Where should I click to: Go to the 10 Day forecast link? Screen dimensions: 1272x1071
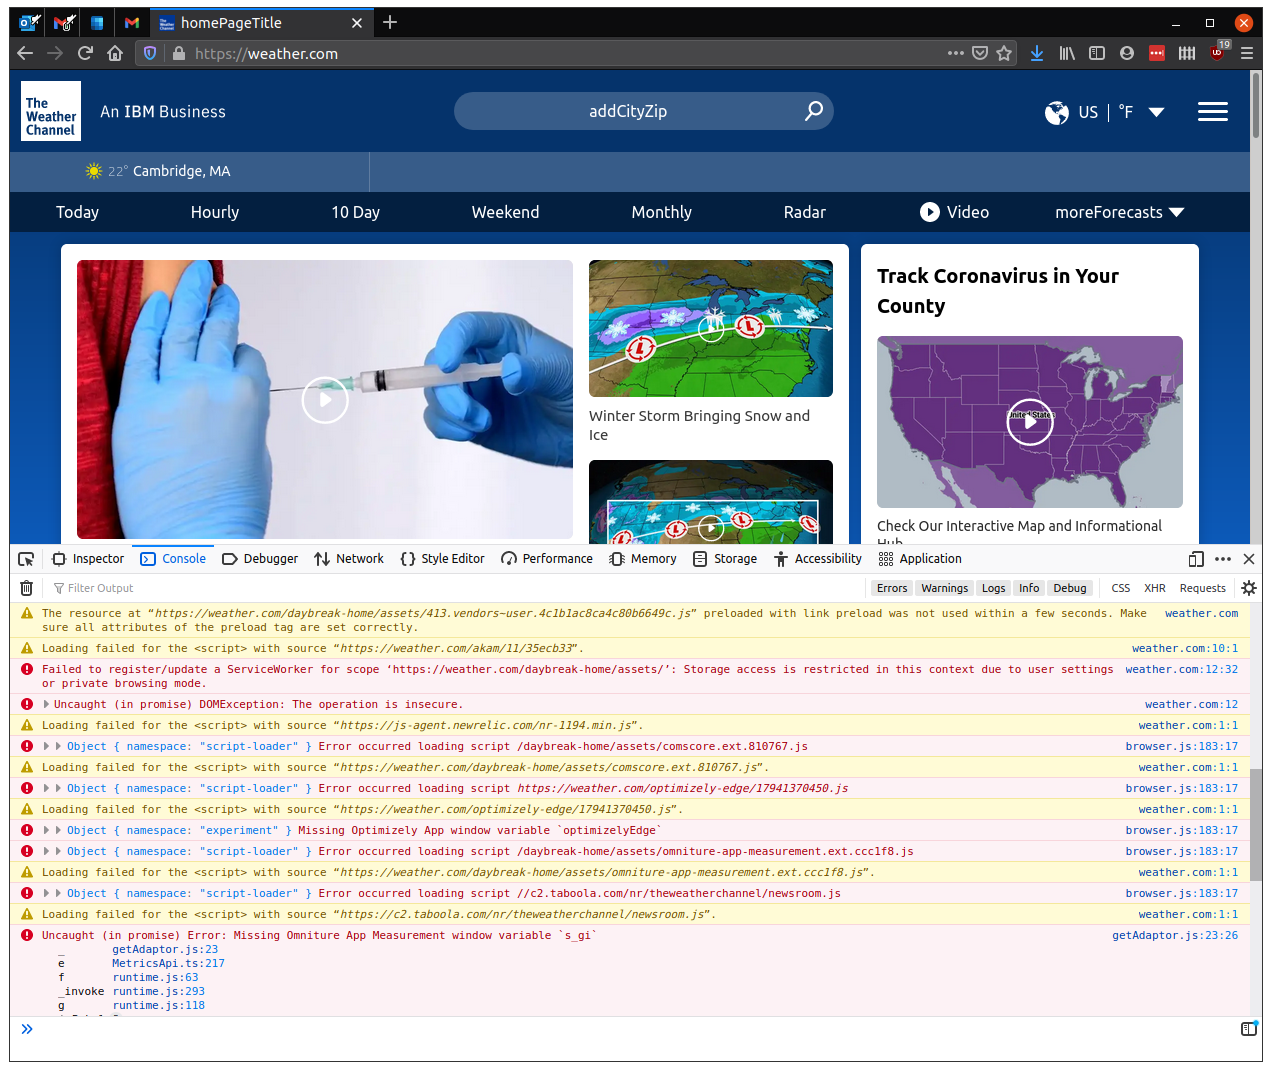[x=356, y=212]
